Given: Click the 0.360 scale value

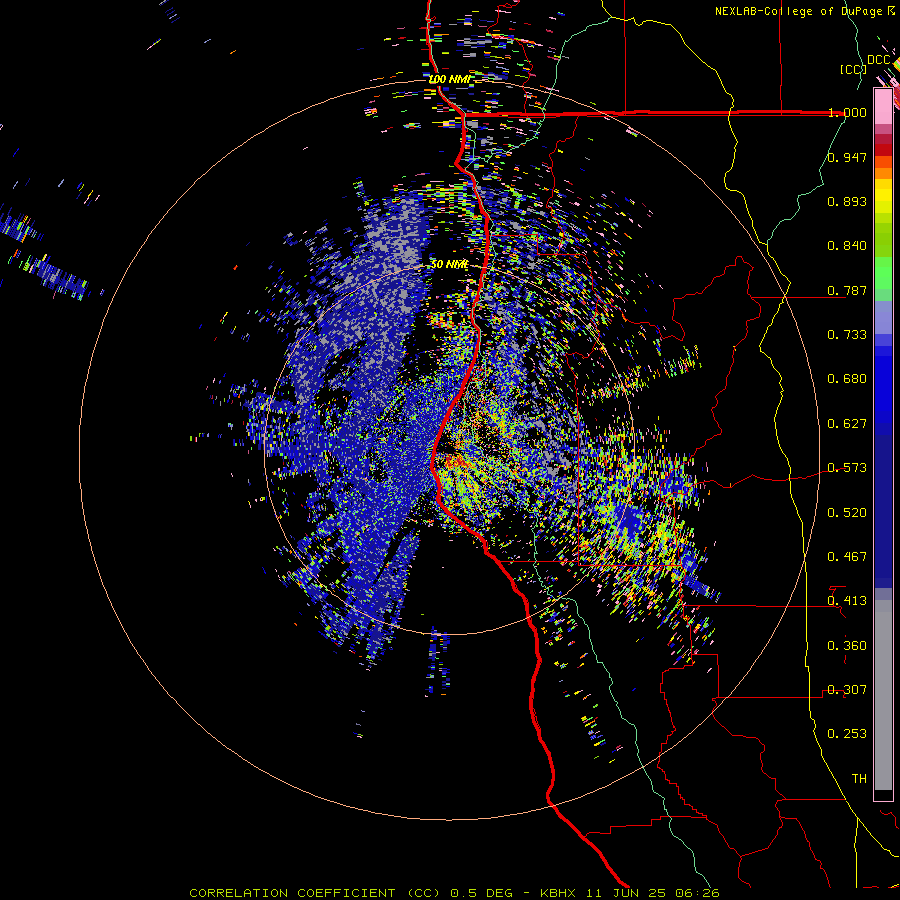Looking at the screenshot, I should pos(847,646).
